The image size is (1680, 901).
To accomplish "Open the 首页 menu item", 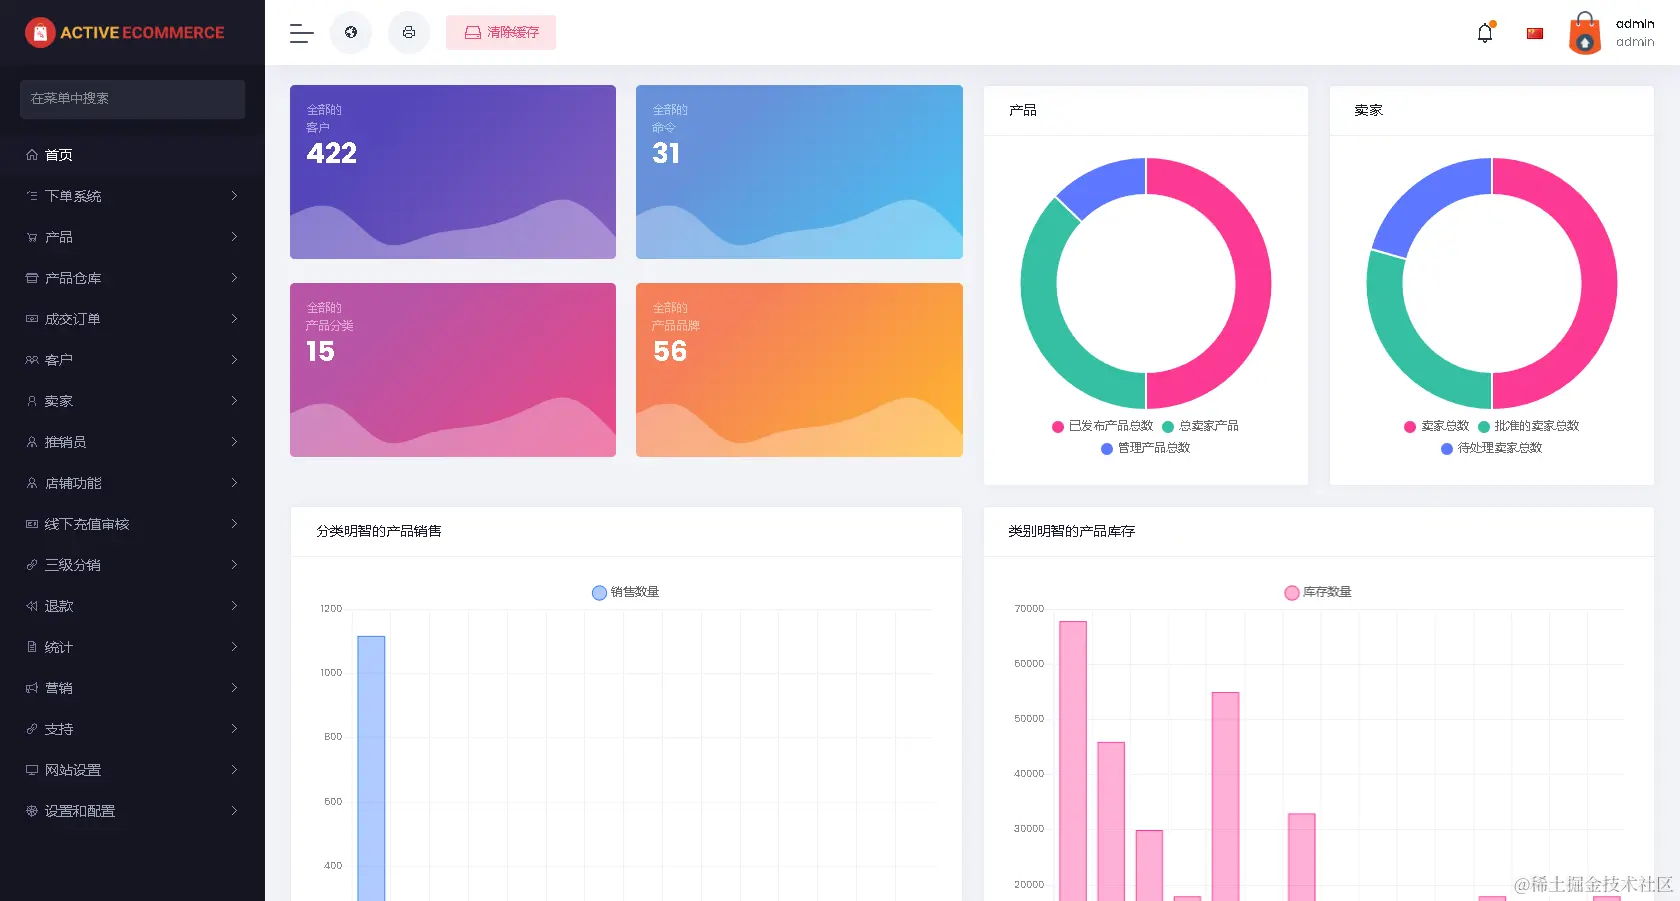I will coord(132,155).
